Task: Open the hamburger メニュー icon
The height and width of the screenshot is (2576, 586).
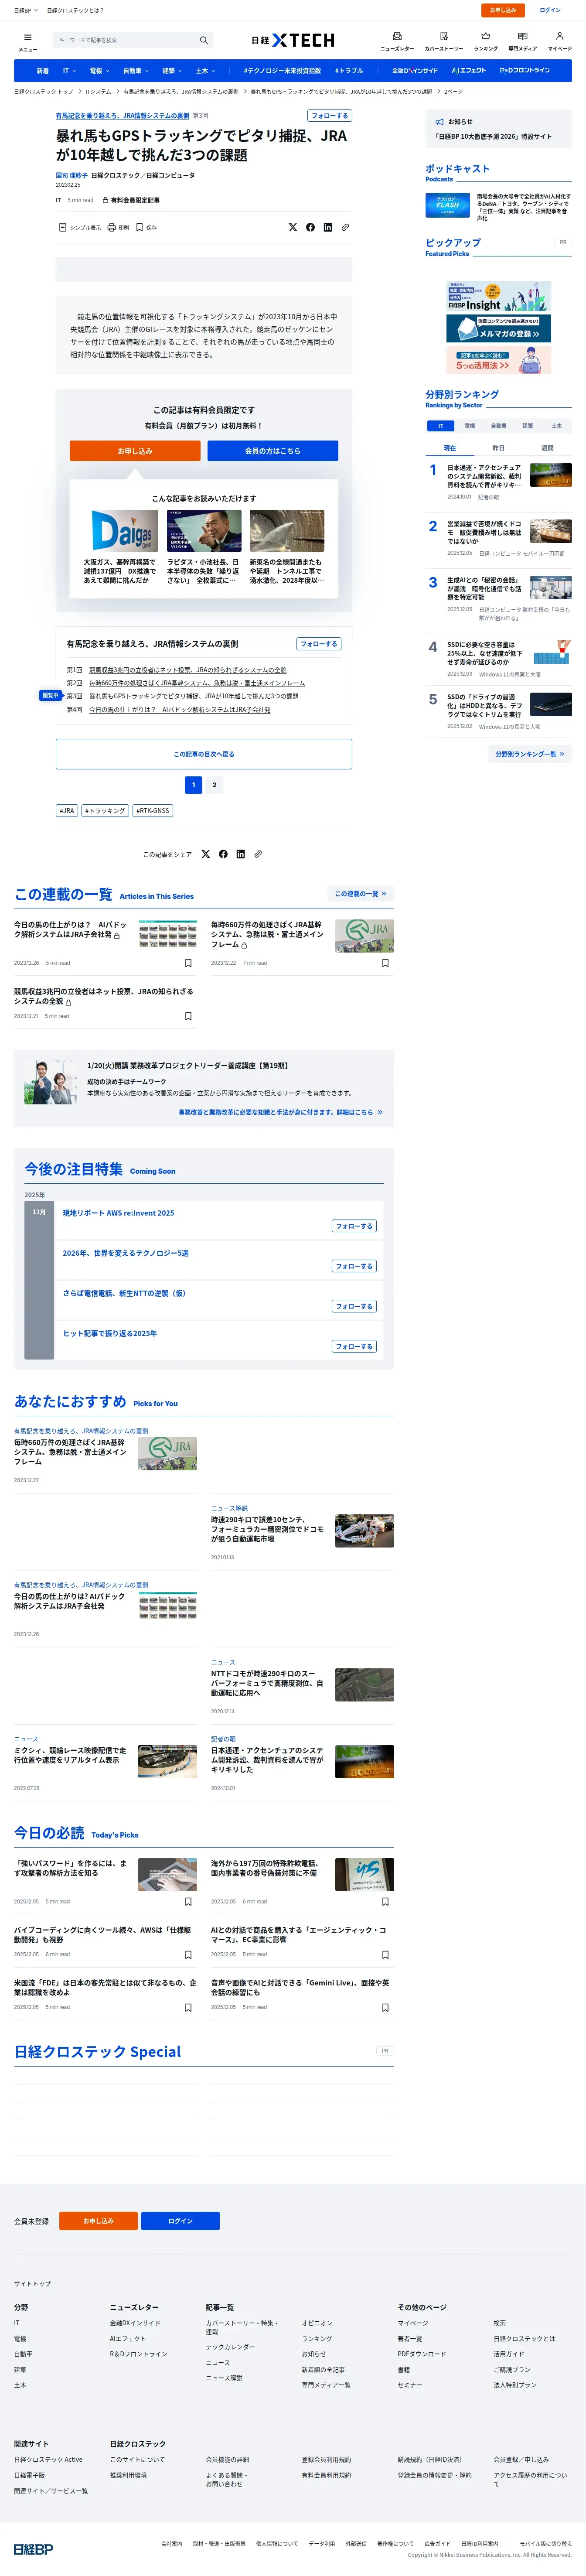Action: (27, 40)
